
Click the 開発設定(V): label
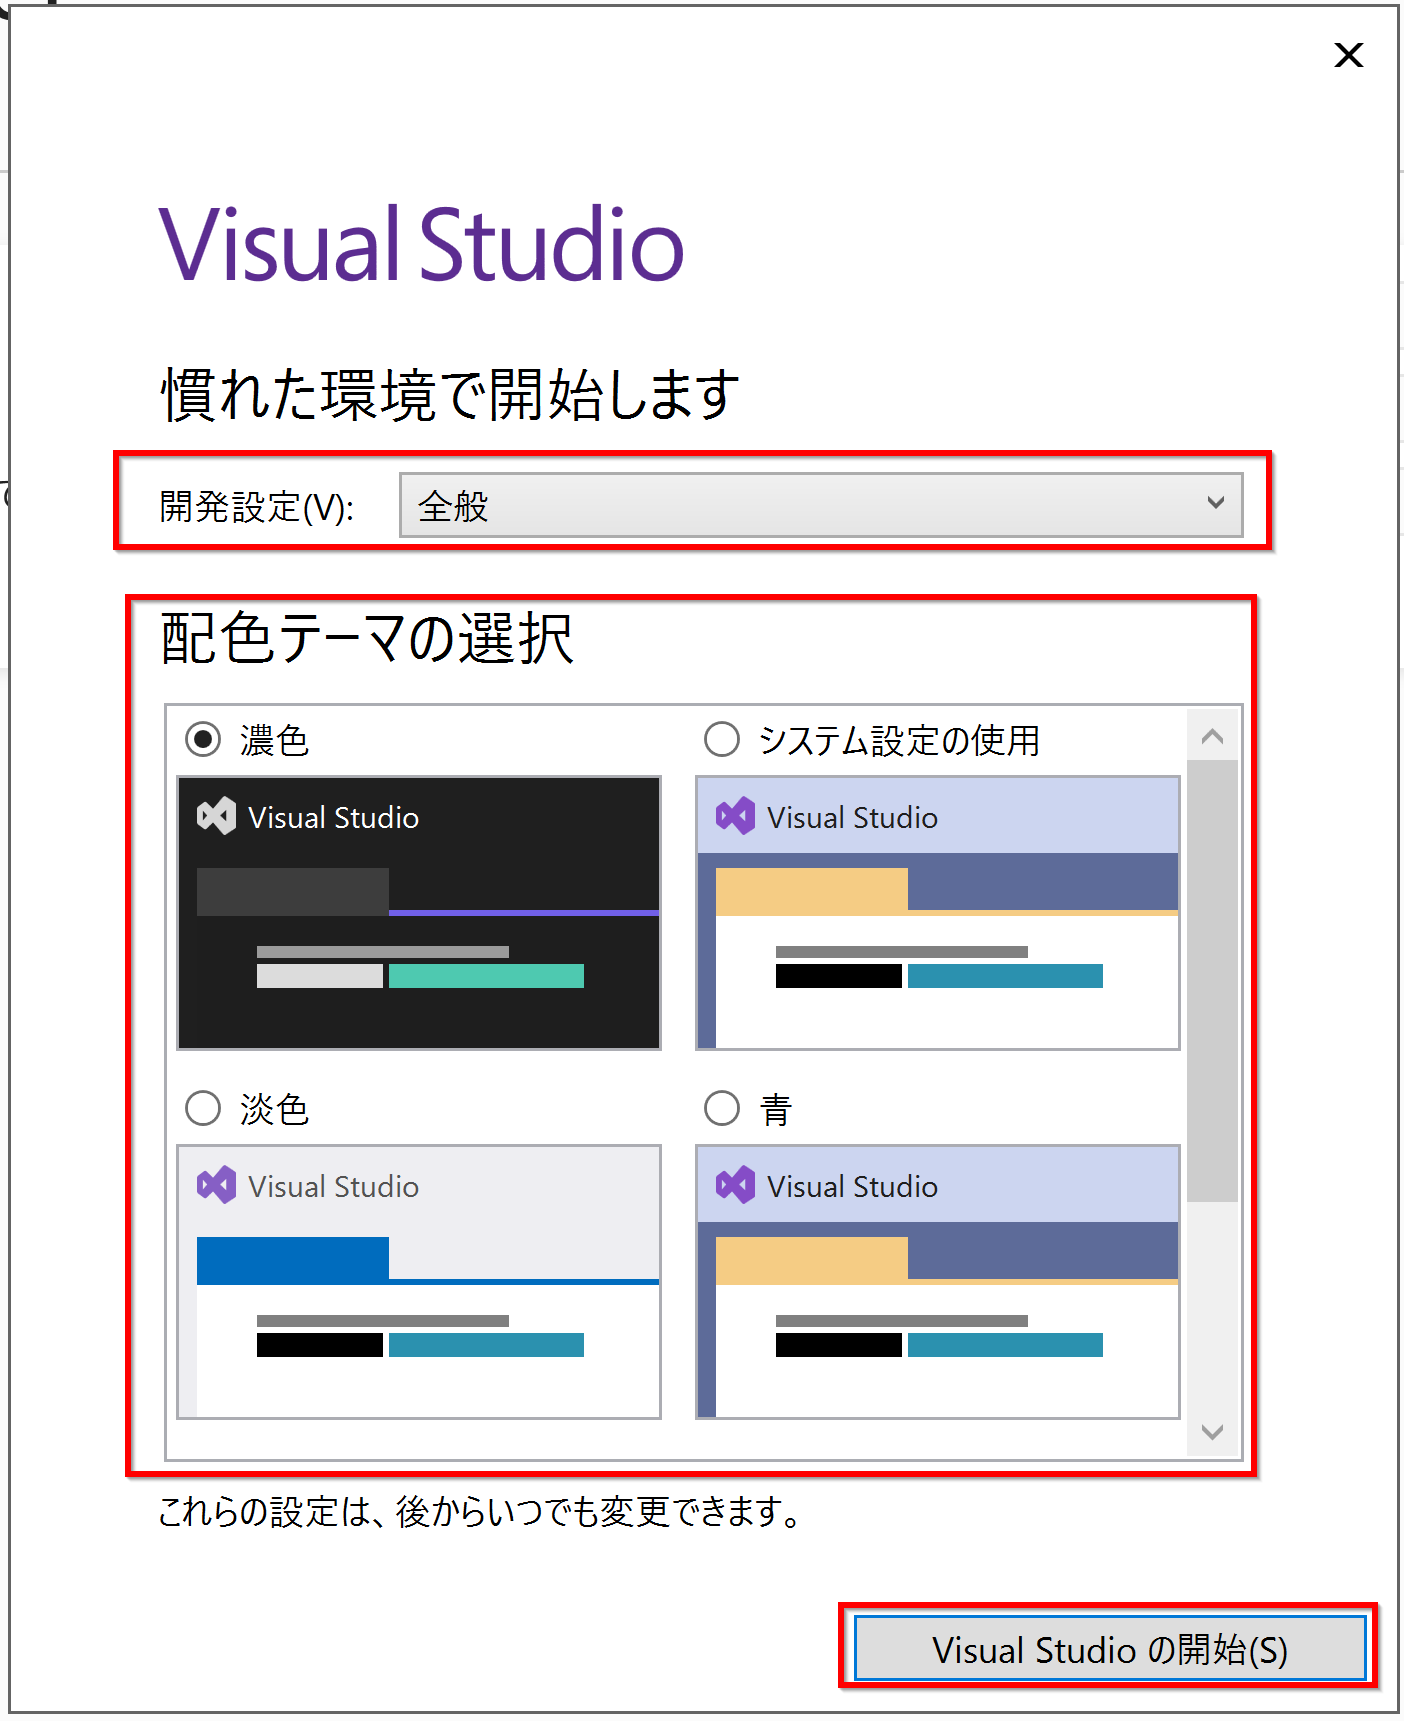tap(257, 506)
